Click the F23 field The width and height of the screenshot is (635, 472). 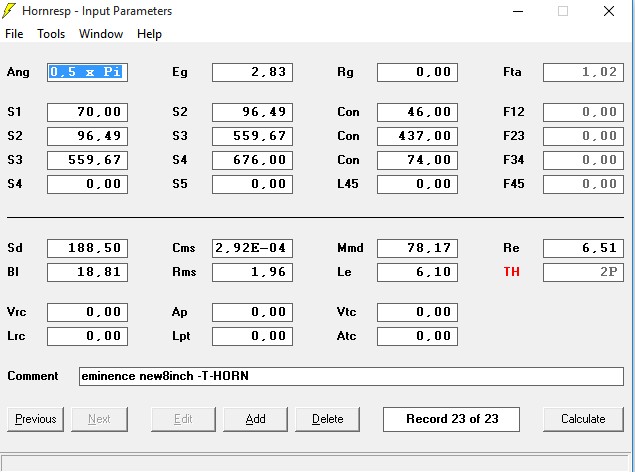[583, 136]
